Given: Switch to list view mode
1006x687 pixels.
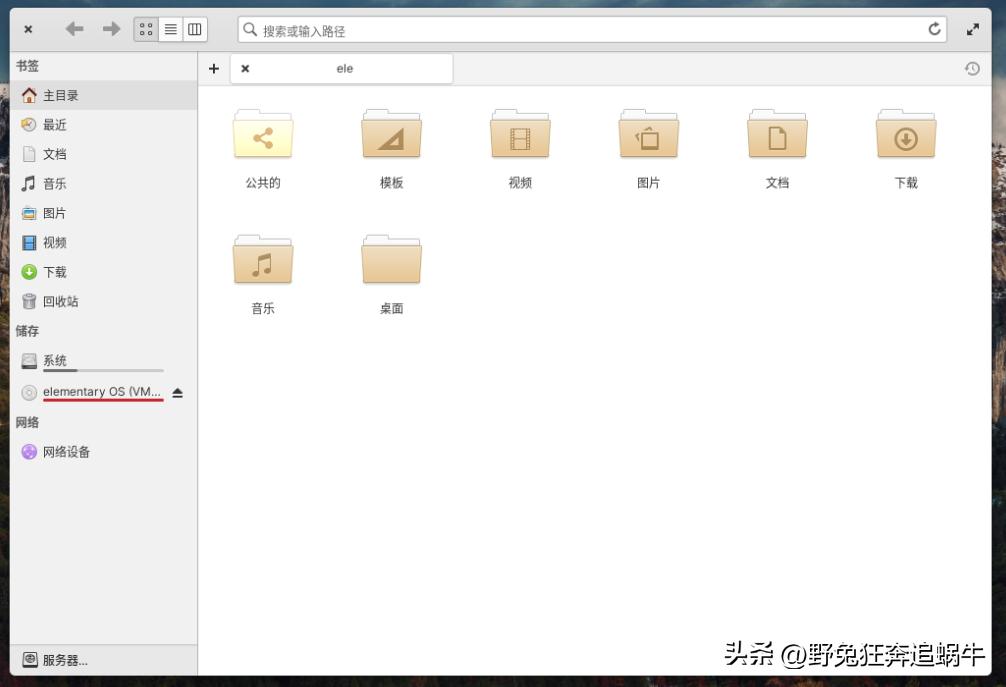Looking at the screenshot, I should pyautogui.click(x=170, y=29).
